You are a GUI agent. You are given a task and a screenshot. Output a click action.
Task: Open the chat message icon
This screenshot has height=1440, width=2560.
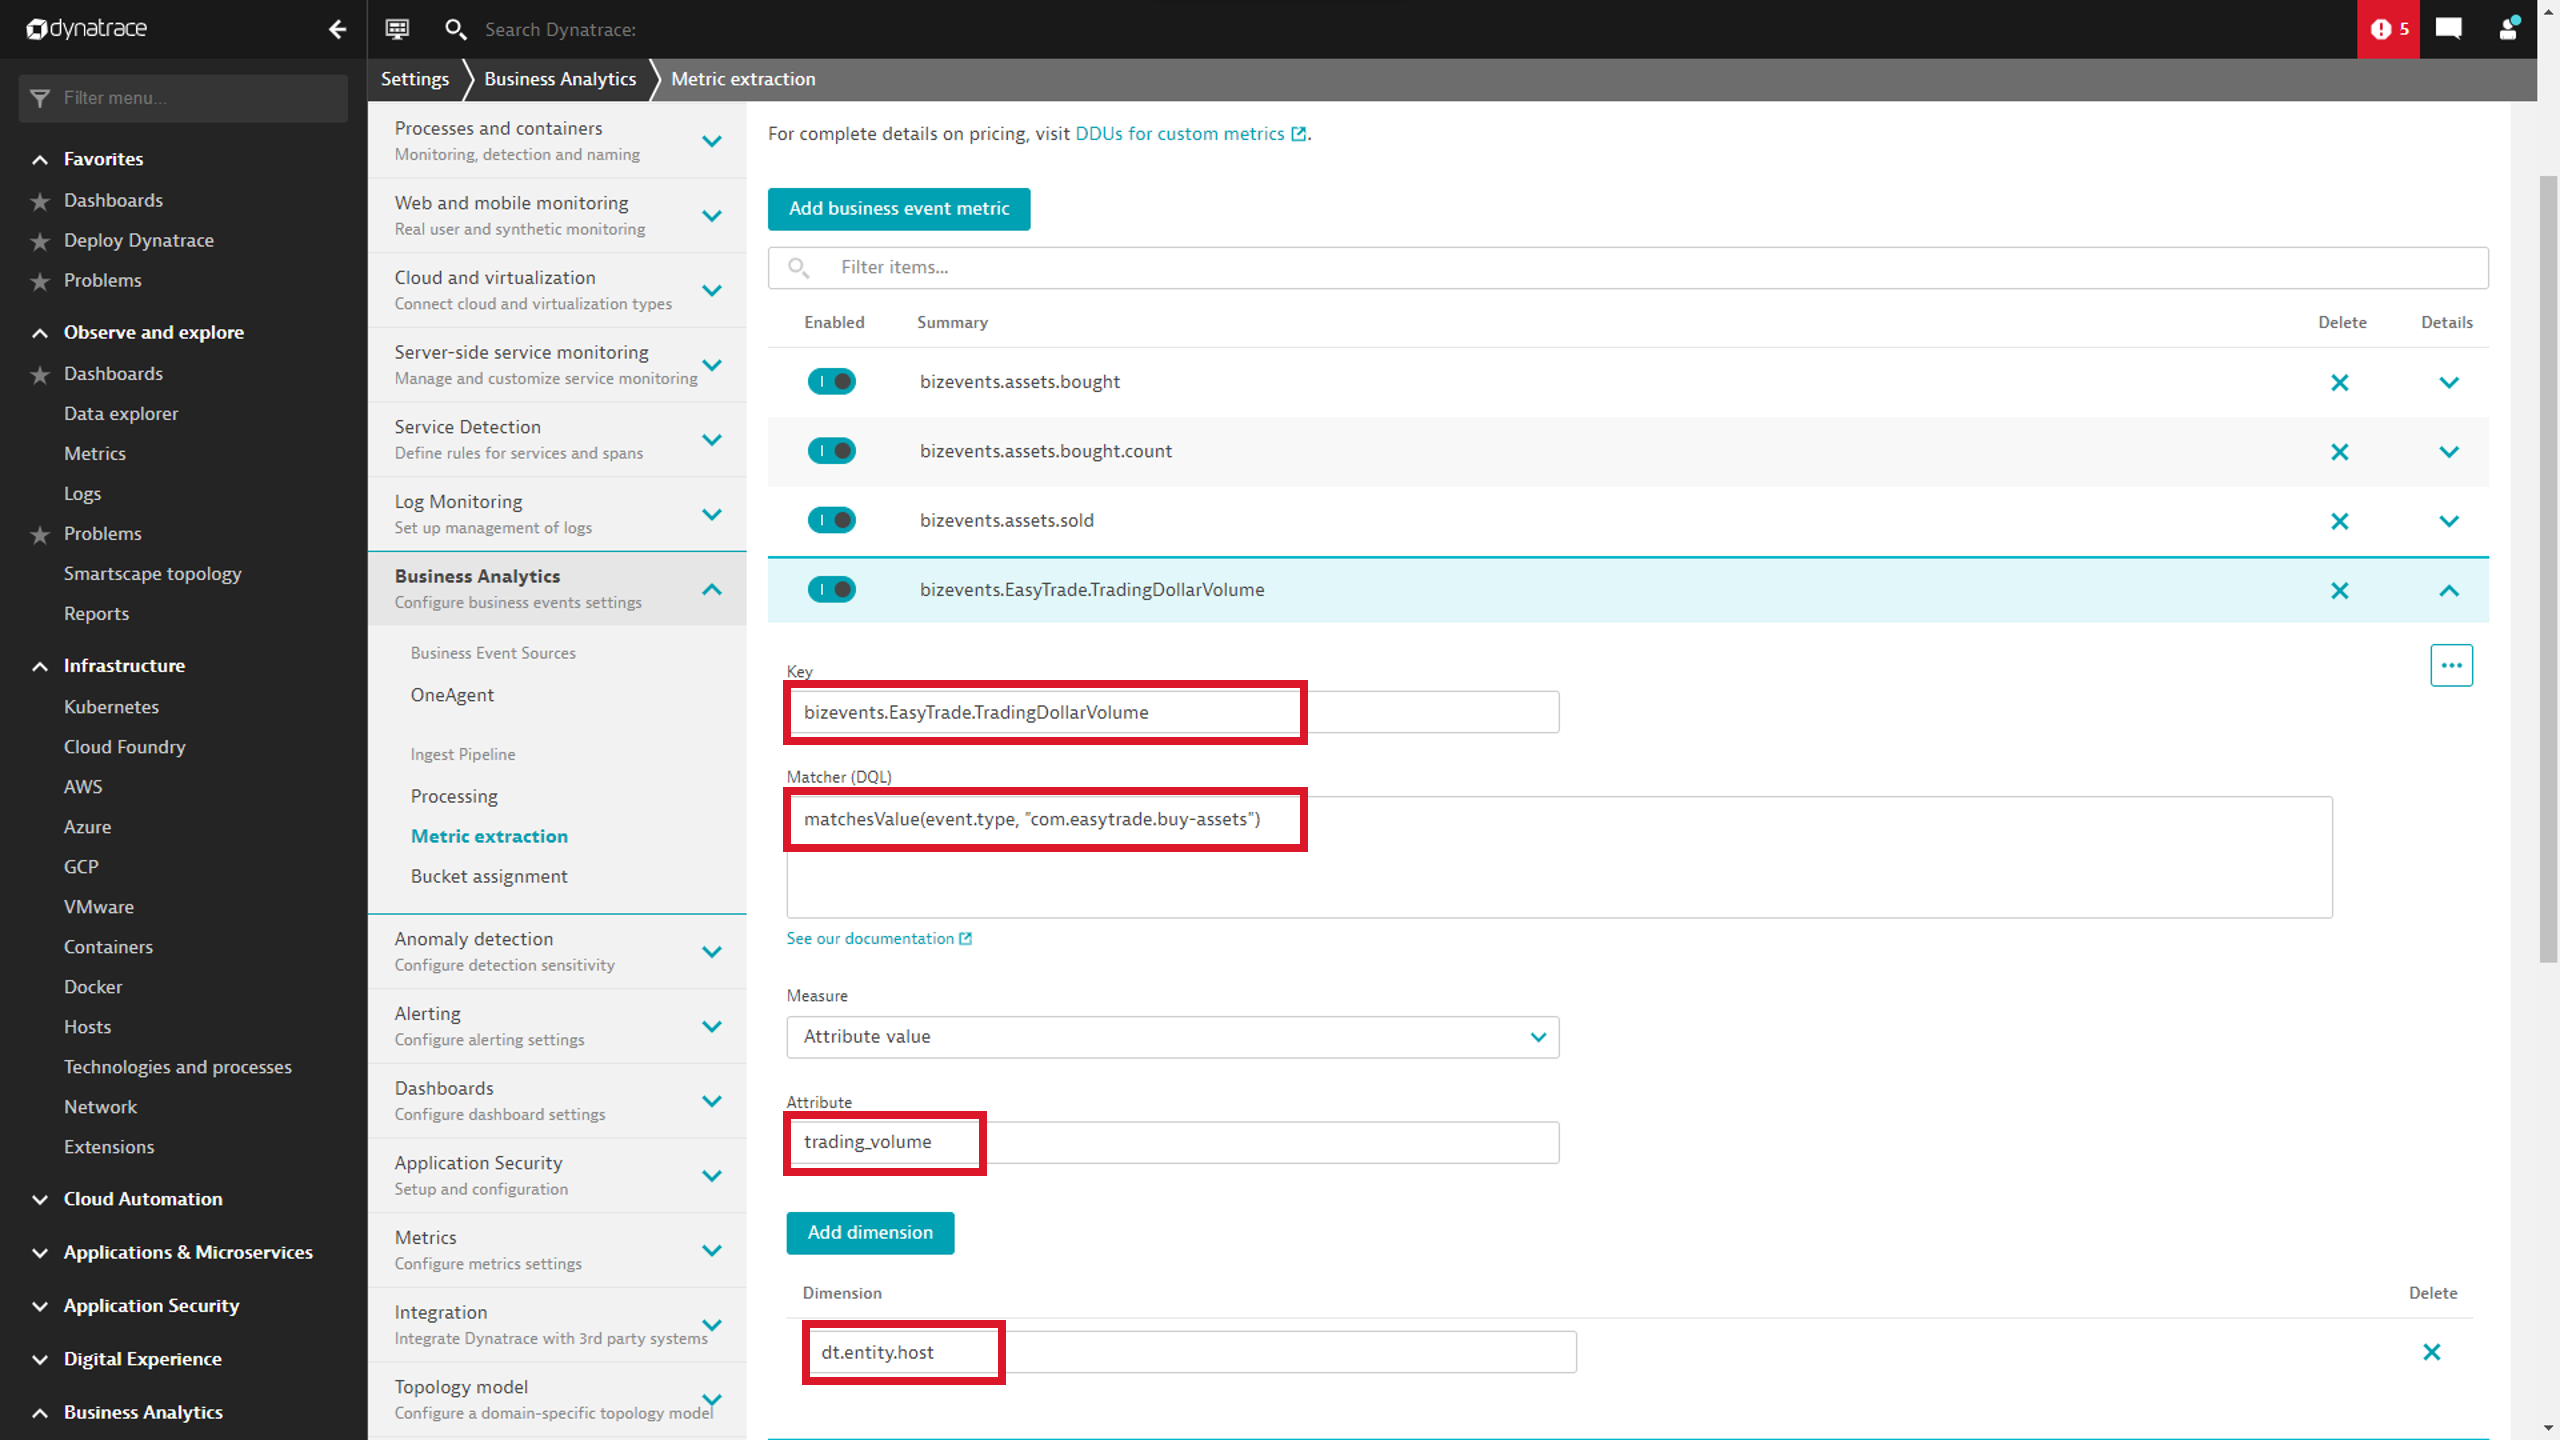click(x=2448, y=29)
